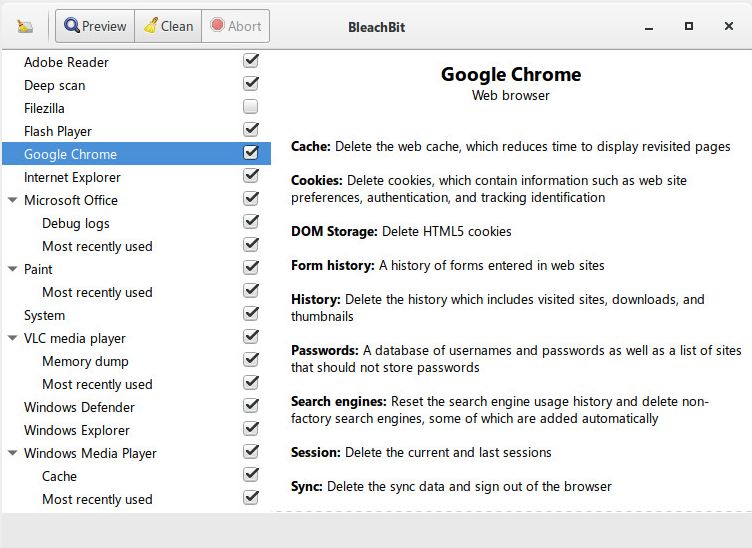
Task: Uncheck the Flash Player checkbox
Action: coord(251,129)
